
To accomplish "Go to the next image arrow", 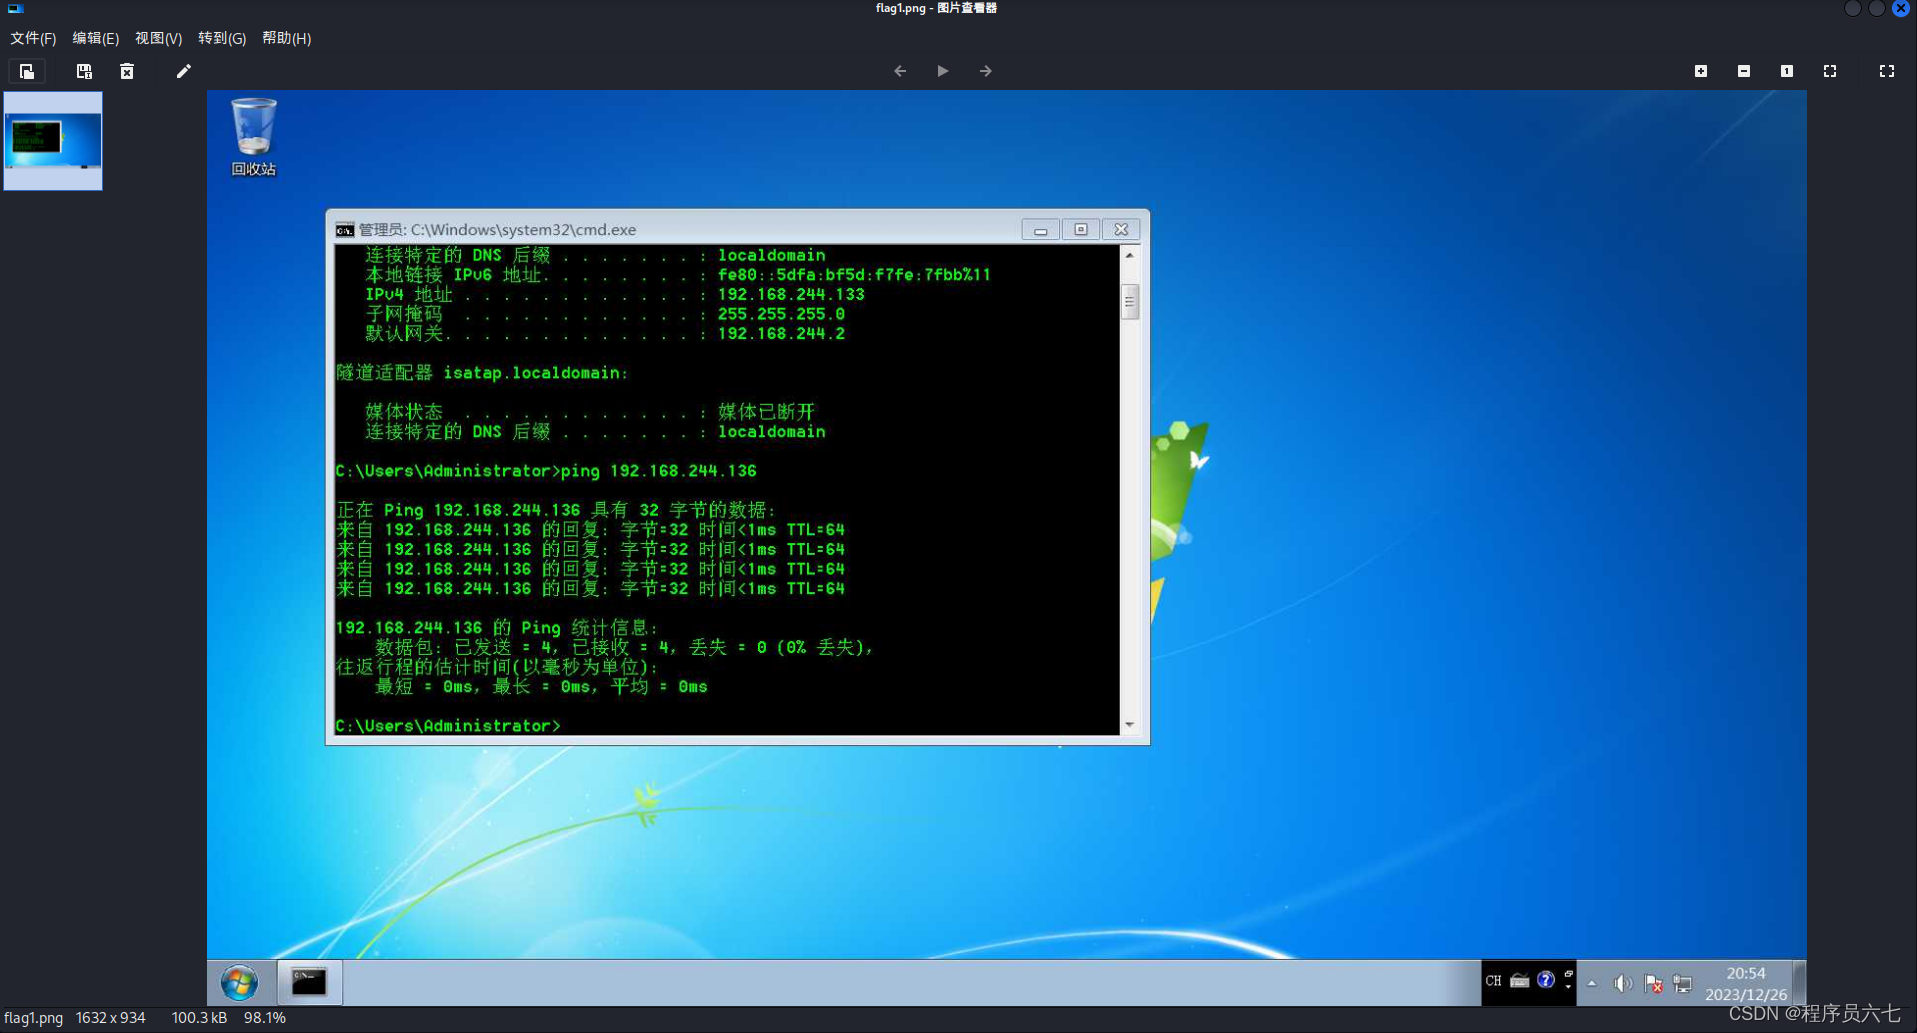I will click(986, 71).
